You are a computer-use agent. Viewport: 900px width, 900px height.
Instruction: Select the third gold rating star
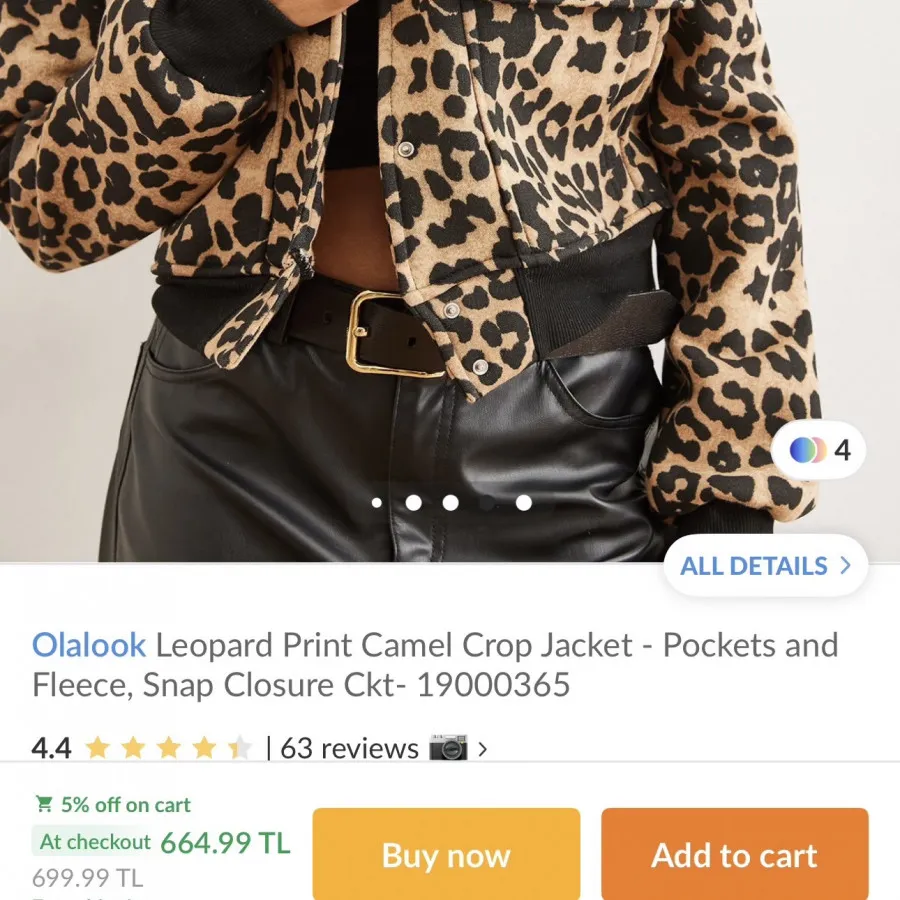[169, 748]
